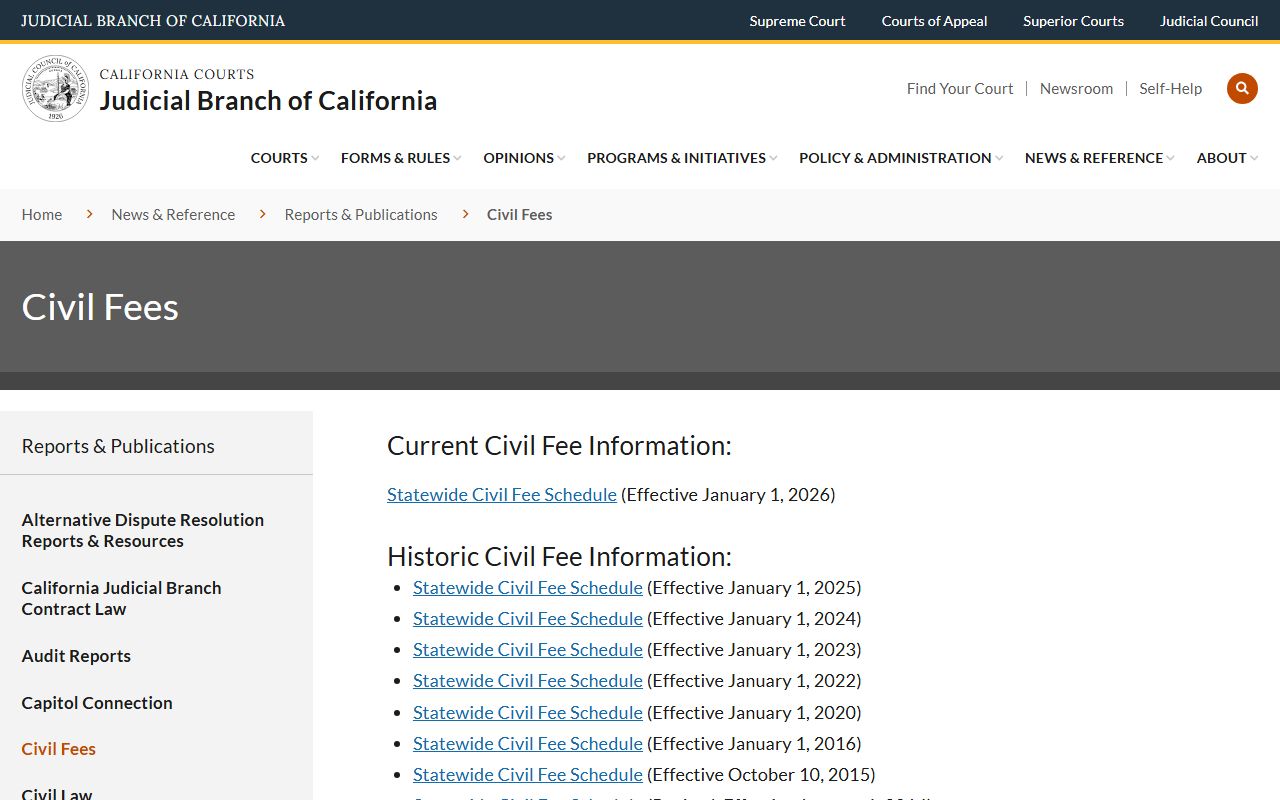Open current Fee Schedule effective January 1, 2026

tap(502, 494)
